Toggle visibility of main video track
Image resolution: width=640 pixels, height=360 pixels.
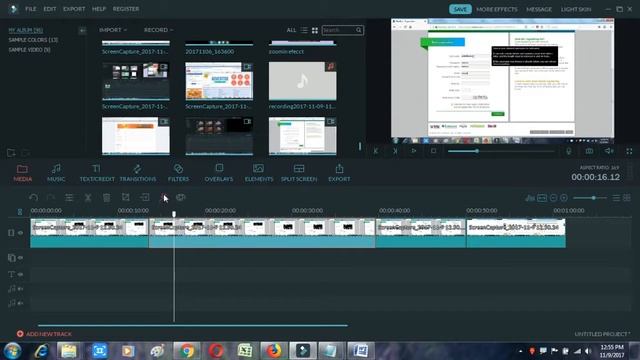point(20,233)
